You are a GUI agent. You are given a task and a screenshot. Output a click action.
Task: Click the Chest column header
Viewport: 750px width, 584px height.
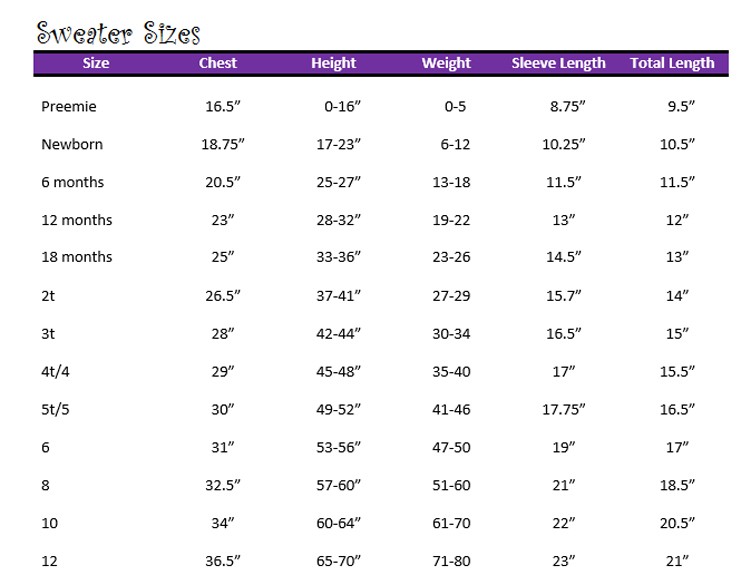(x=218, y=63)
